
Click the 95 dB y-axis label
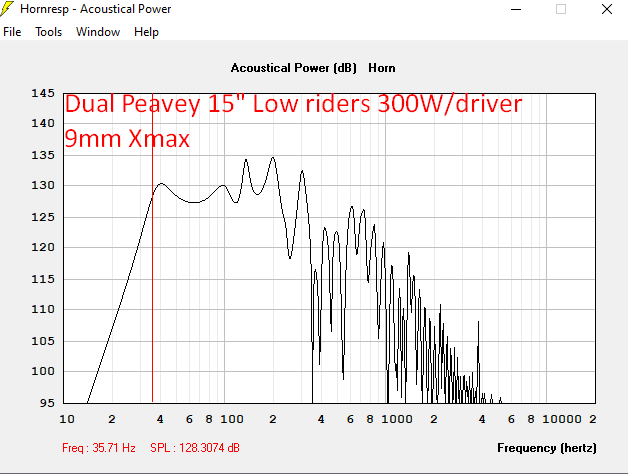click(x=47, y=403)
